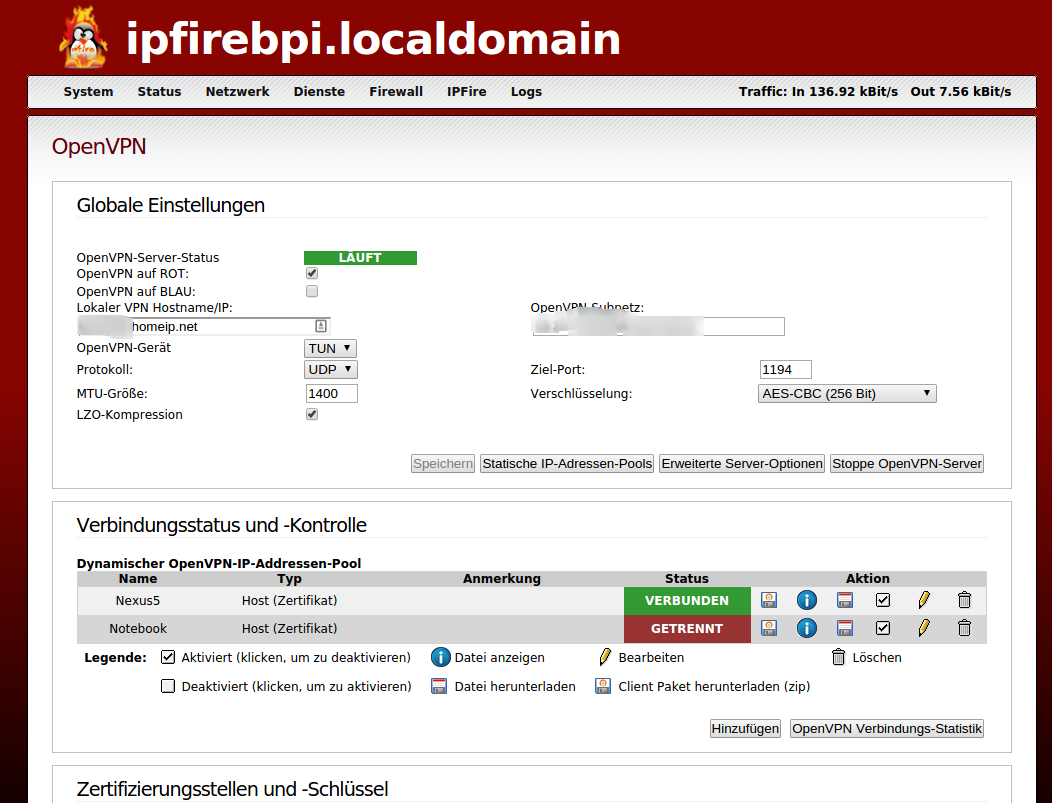Enable OpenVPN auf BLAU checkbox
Screen dimensions: 1052x803
coord(312,291)
